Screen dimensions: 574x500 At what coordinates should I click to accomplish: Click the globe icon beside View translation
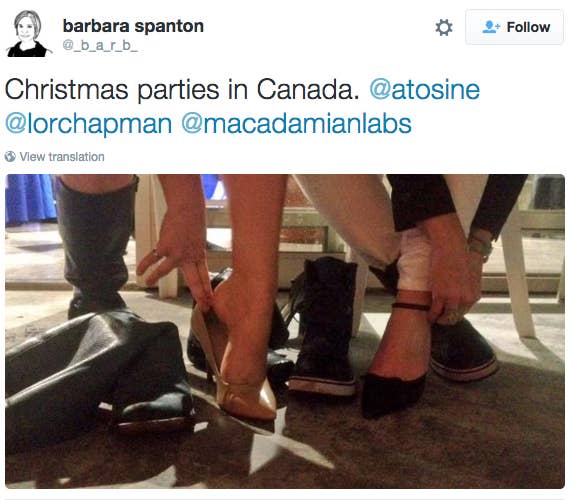click(x=10, y=157)
